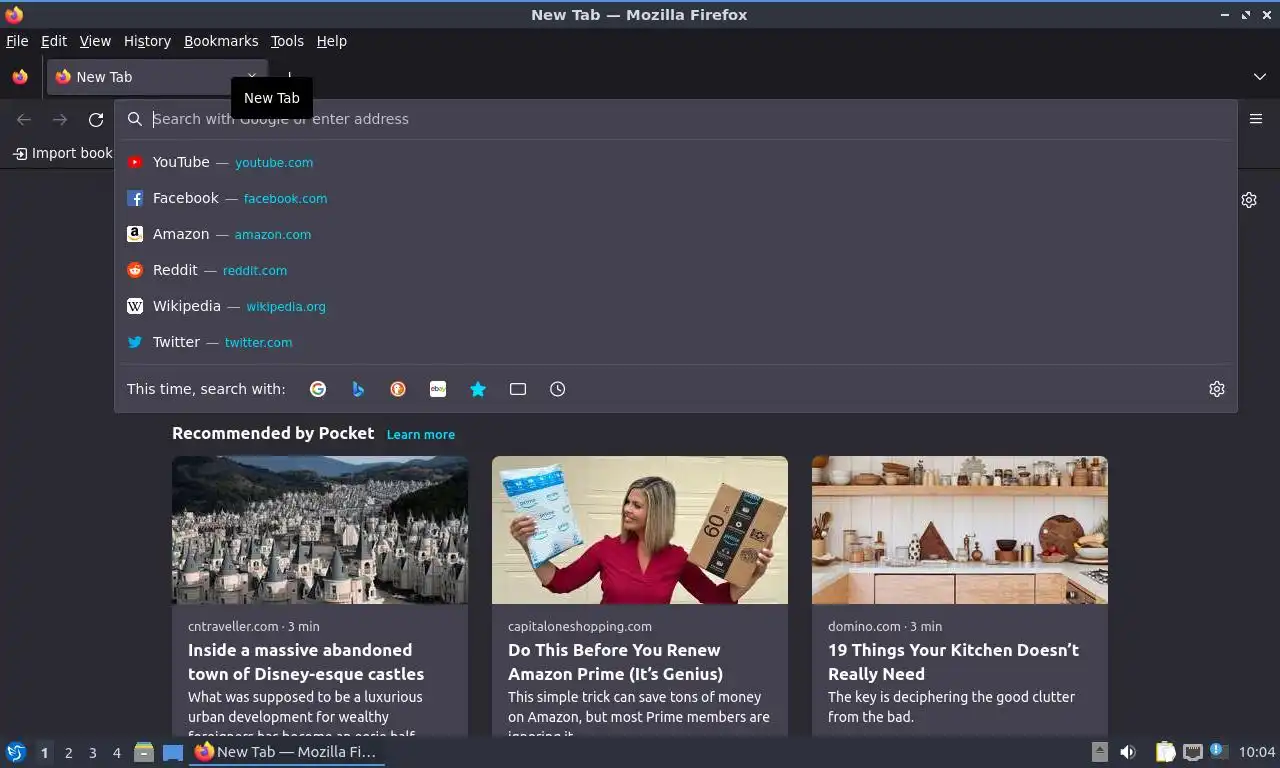Open the file manager from the taskbar
This screenshot has height=768, width=1280.
point(144,752)
